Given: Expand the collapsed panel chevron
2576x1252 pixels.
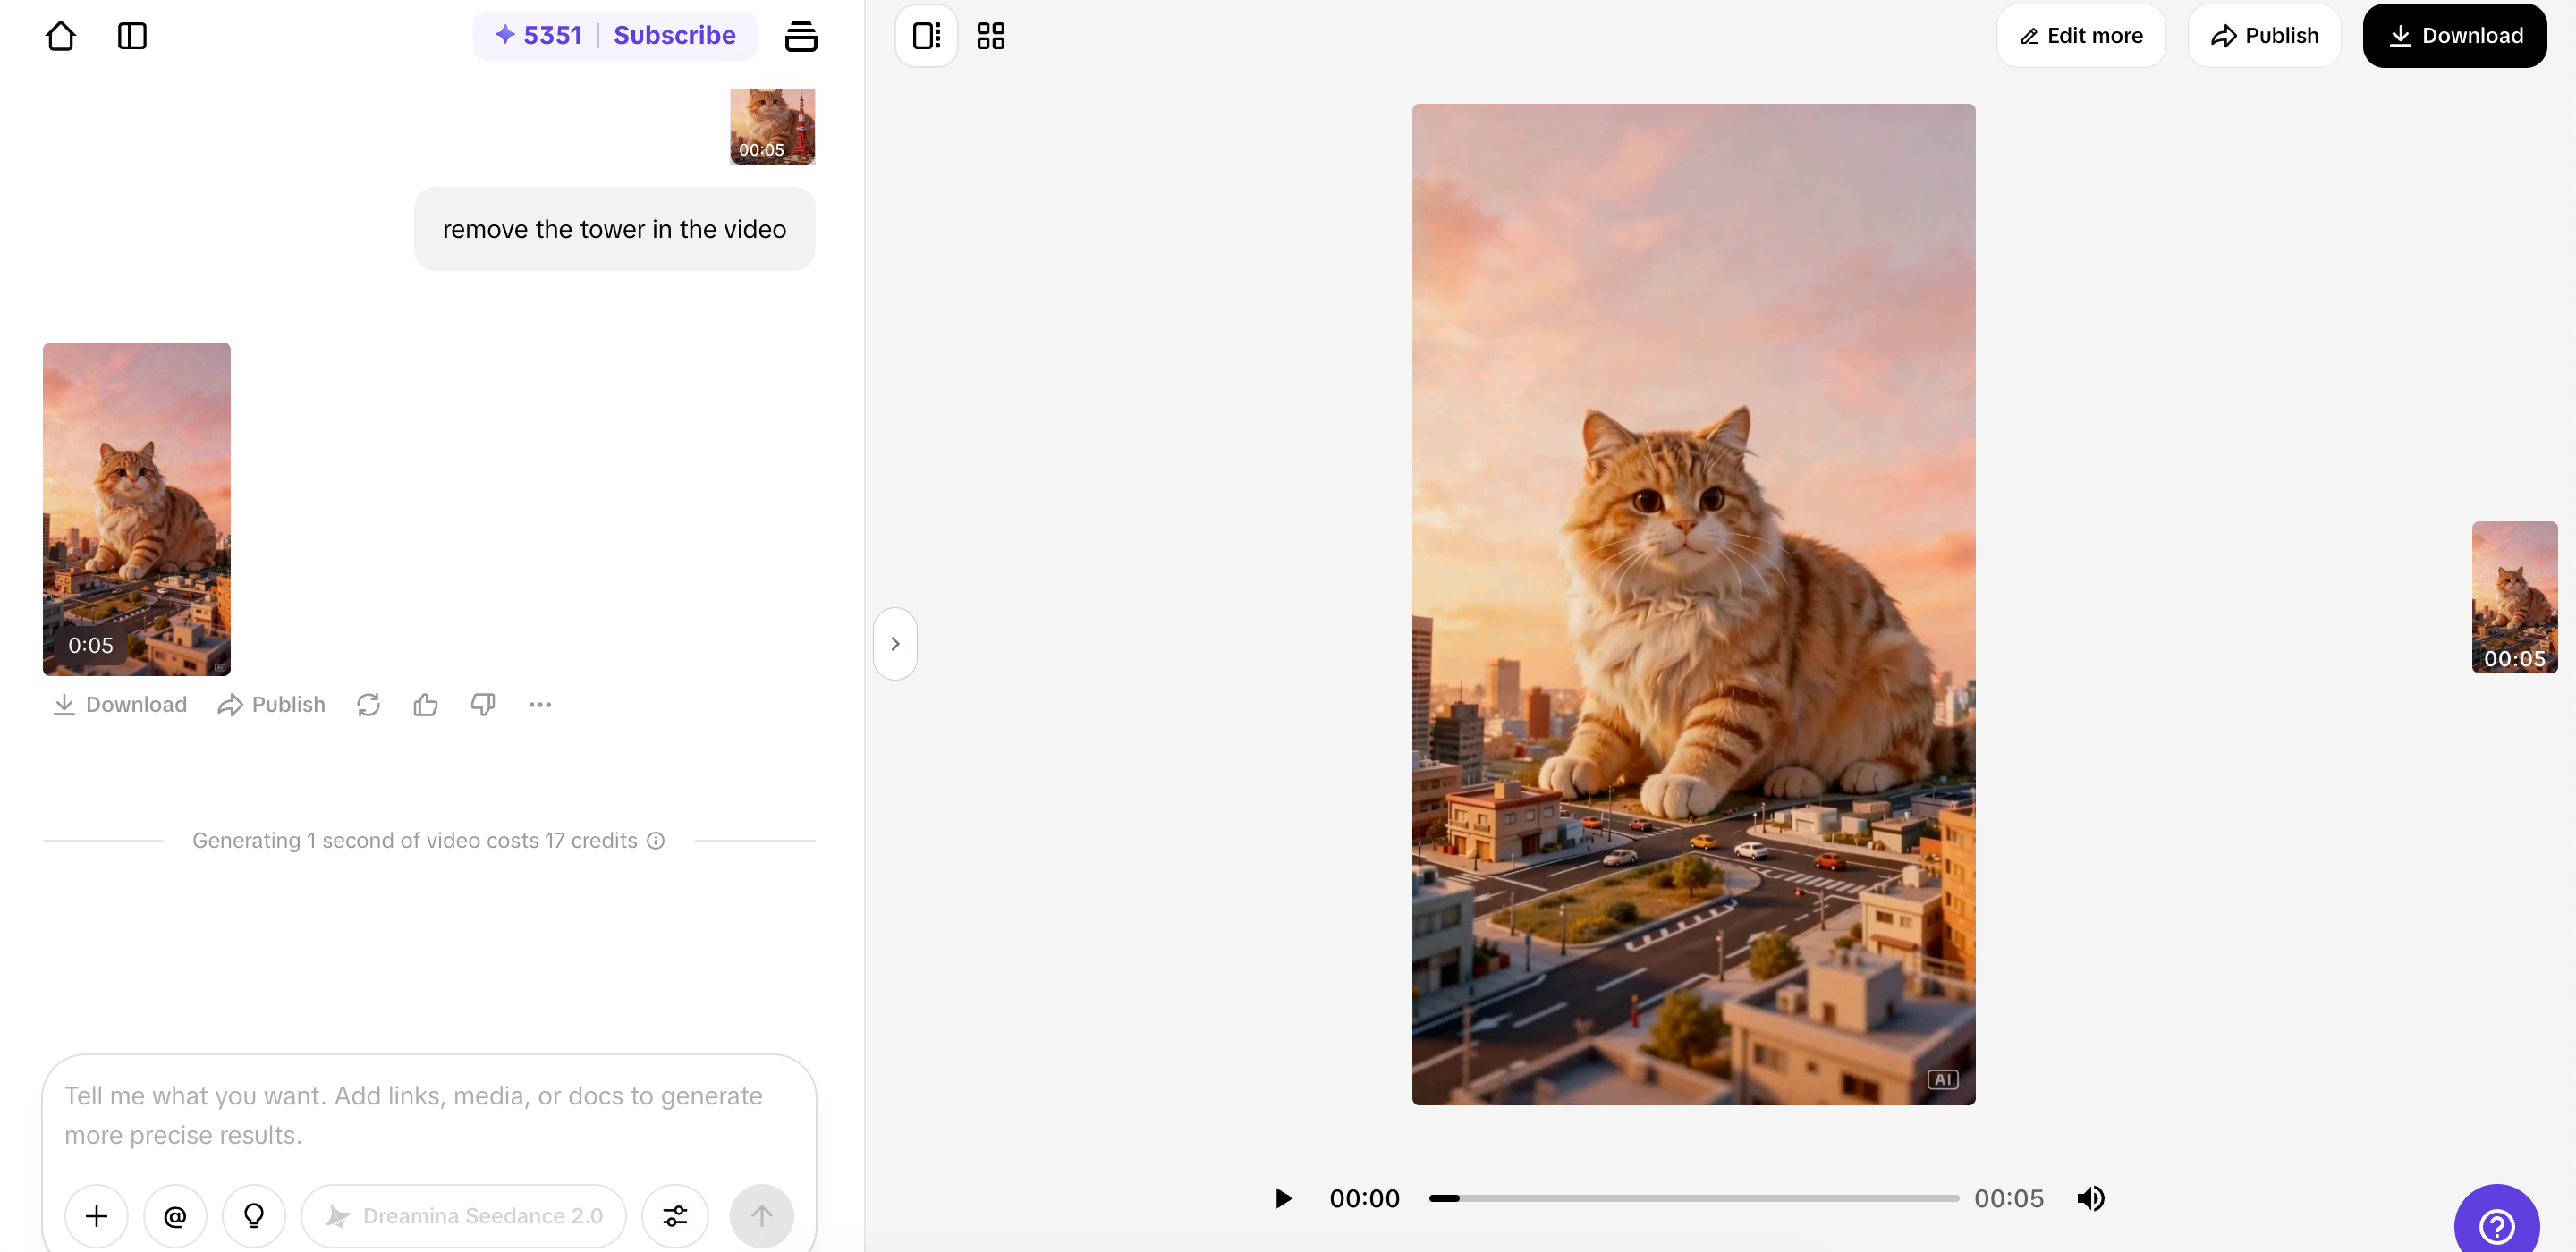Looking at the screenshot, I should [895, 643].
